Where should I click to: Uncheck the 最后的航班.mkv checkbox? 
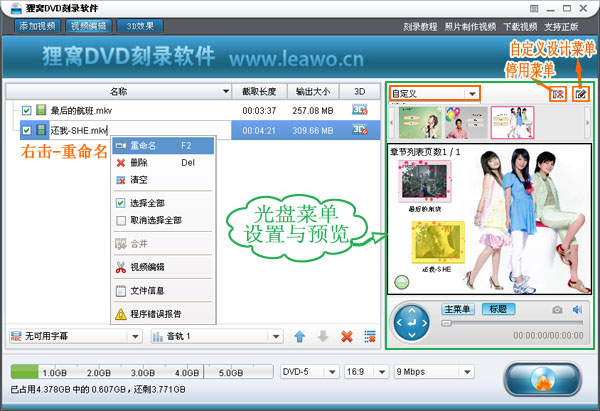26,111
